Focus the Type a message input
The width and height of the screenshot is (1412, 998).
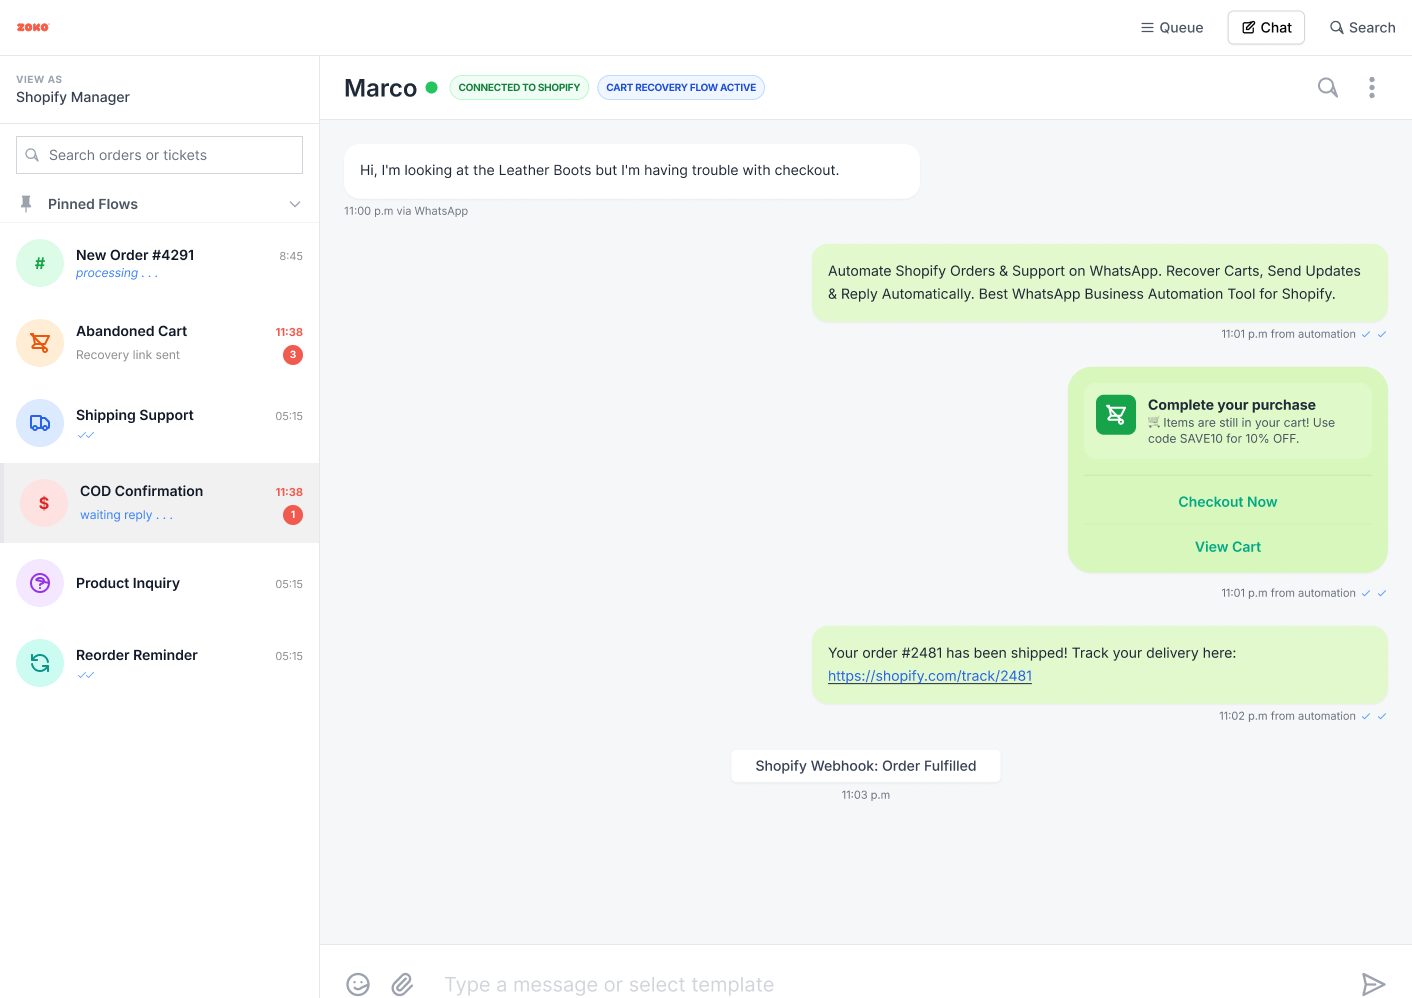pos(890,985)
